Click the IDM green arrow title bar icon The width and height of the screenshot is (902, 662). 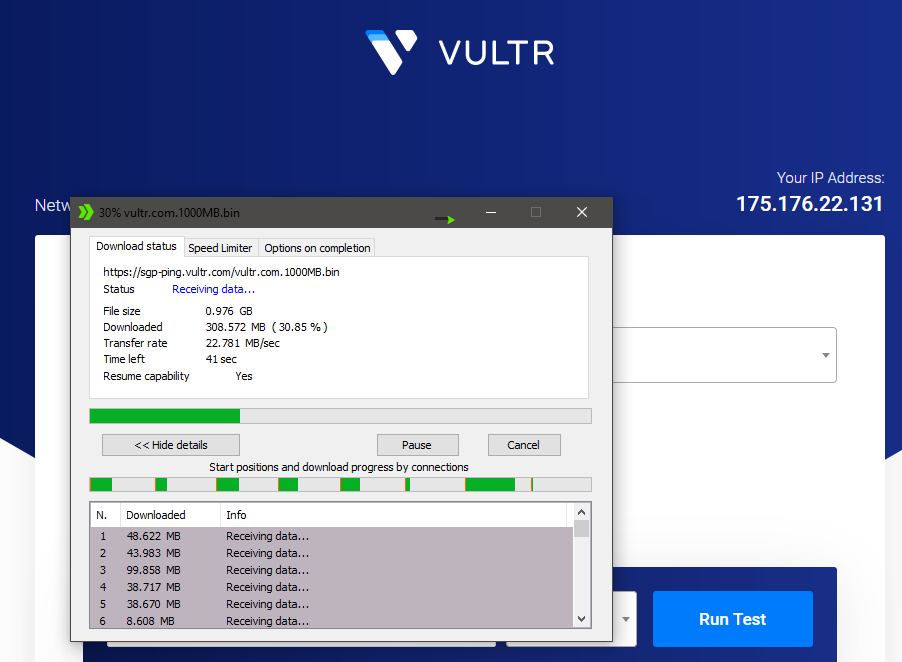coord(86,212)
